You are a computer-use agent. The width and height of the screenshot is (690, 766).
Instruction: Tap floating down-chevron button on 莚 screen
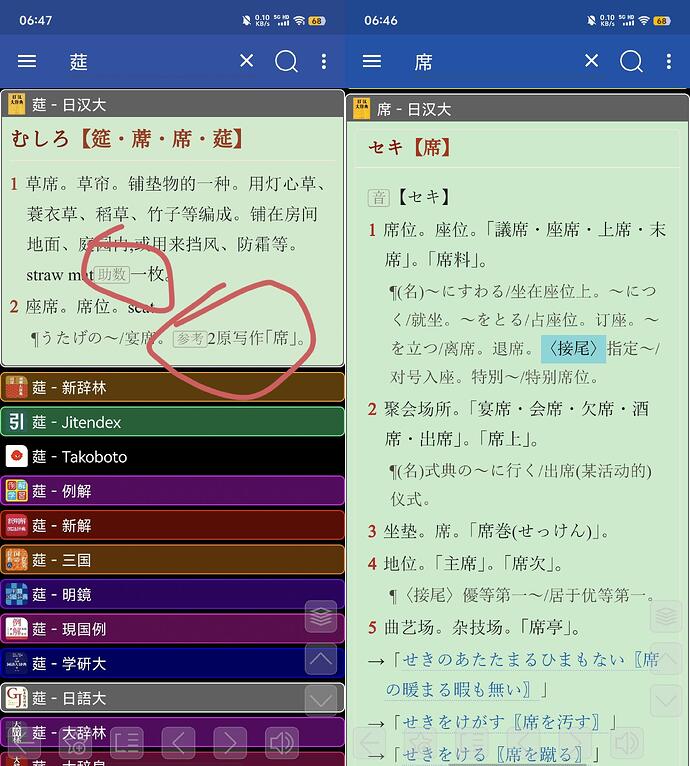pos(321,701)
